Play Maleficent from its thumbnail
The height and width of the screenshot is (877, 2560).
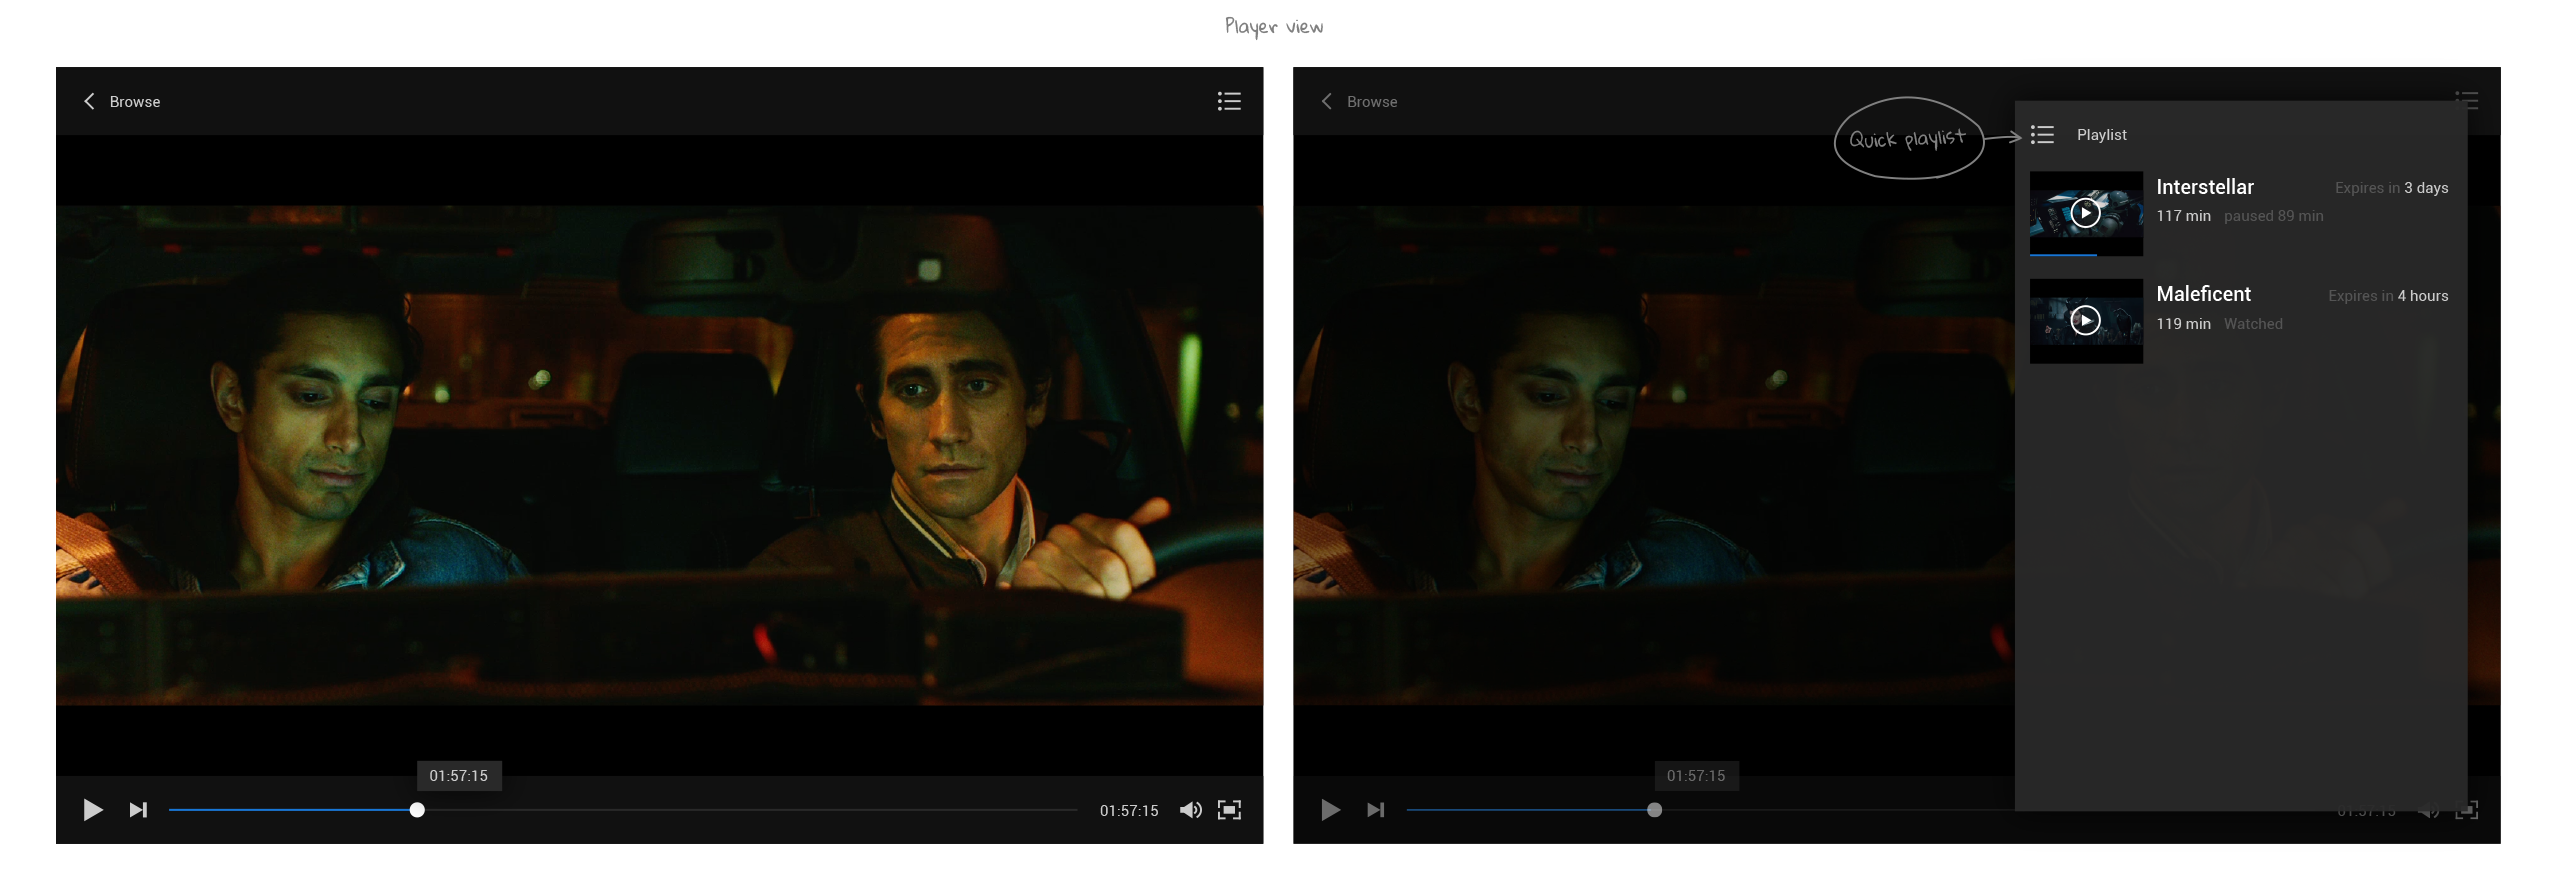coord(2086,320)
